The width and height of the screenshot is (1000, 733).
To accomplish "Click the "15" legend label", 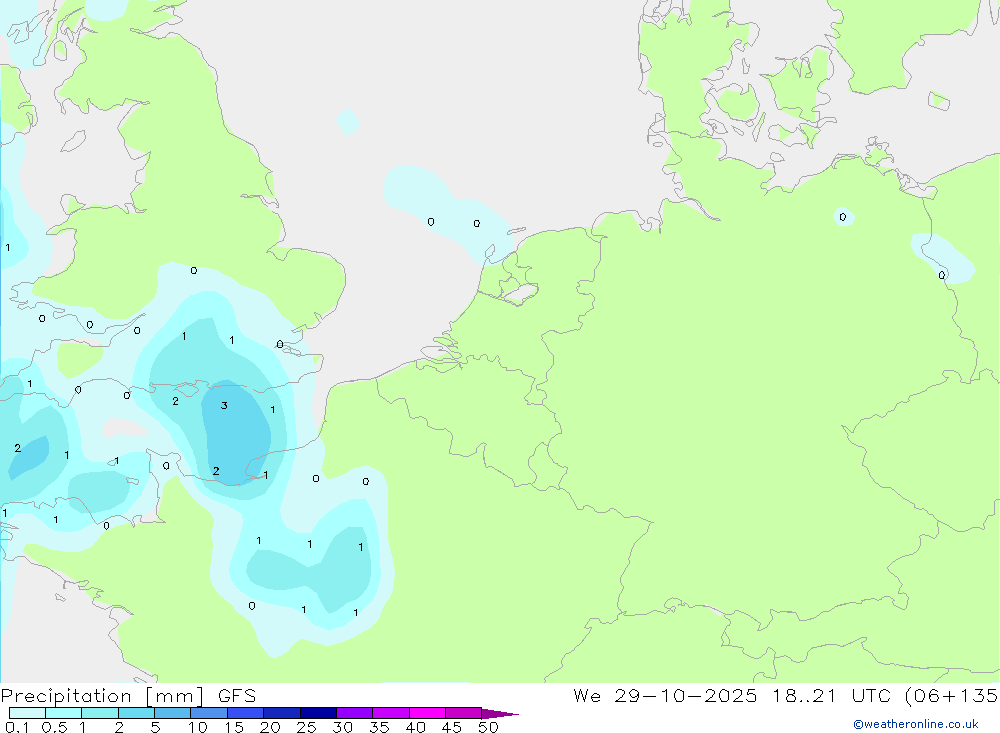I will pyautogui.click(x=234, y=727).
